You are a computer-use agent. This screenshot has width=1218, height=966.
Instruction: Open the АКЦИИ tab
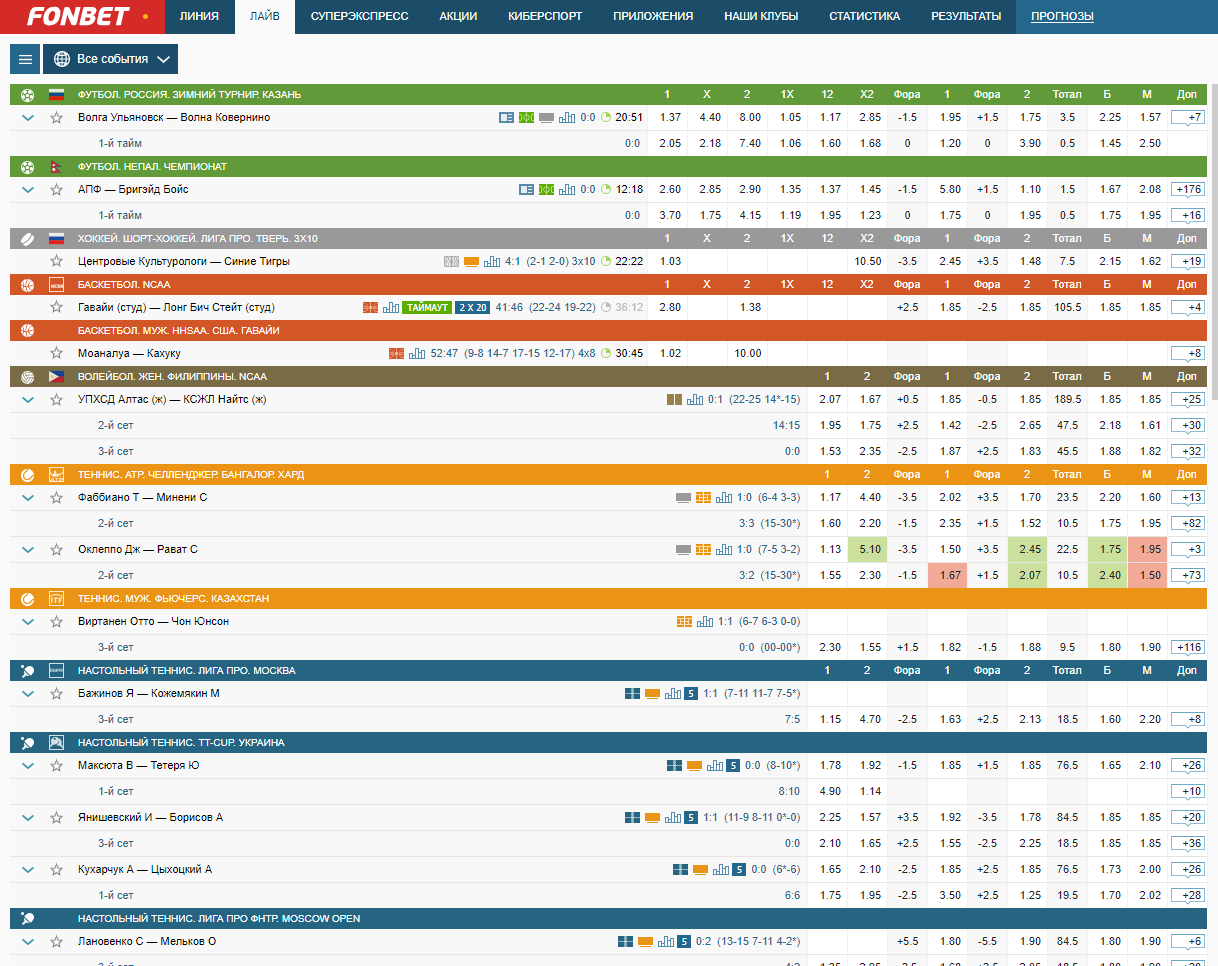coord(458,16)
